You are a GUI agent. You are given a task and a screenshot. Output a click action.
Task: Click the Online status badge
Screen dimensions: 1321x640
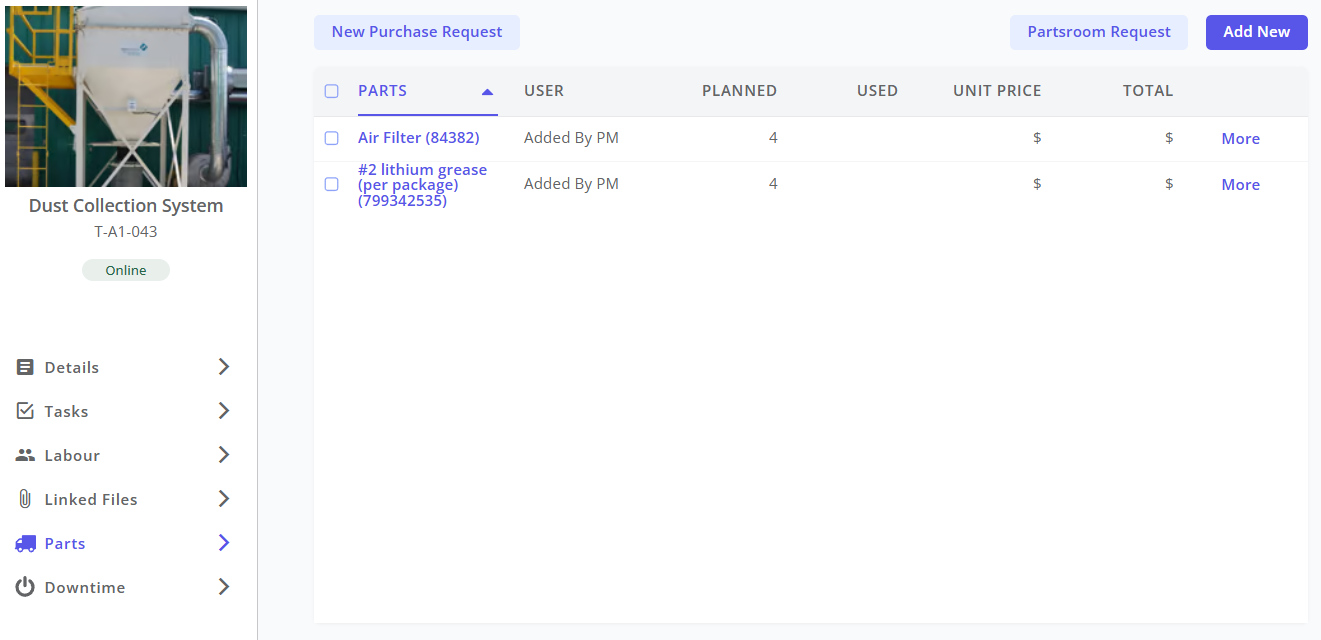(x=126, y=270)
